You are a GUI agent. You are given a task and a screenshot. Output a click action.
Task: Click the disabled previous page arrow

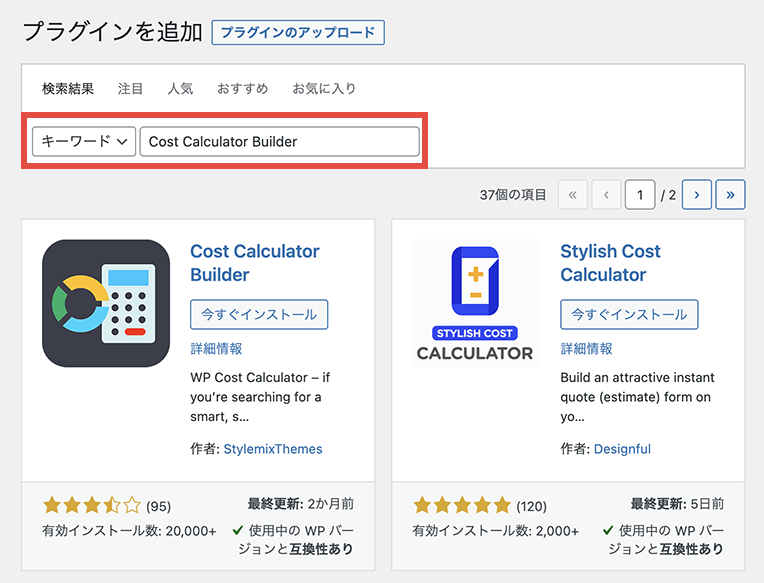[x=606, y=195]
